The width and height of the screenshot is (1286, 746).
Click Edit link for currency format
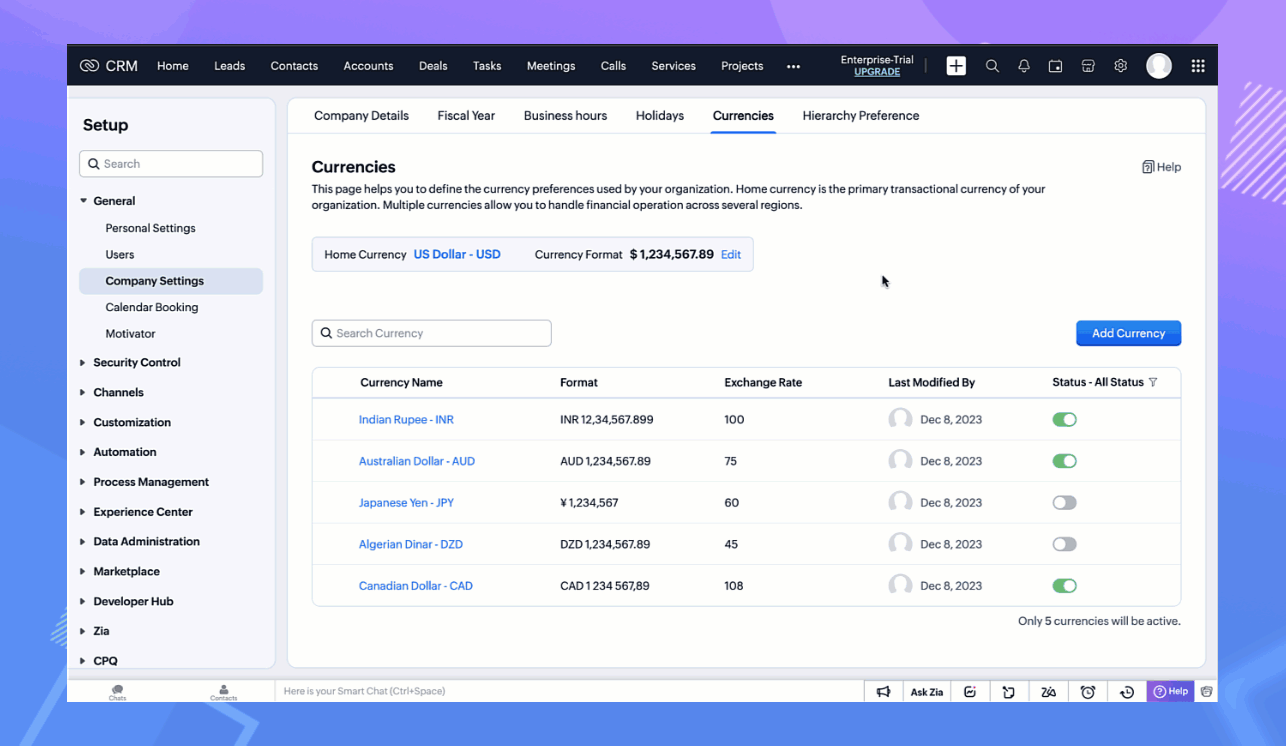click(x=731, y=255)
